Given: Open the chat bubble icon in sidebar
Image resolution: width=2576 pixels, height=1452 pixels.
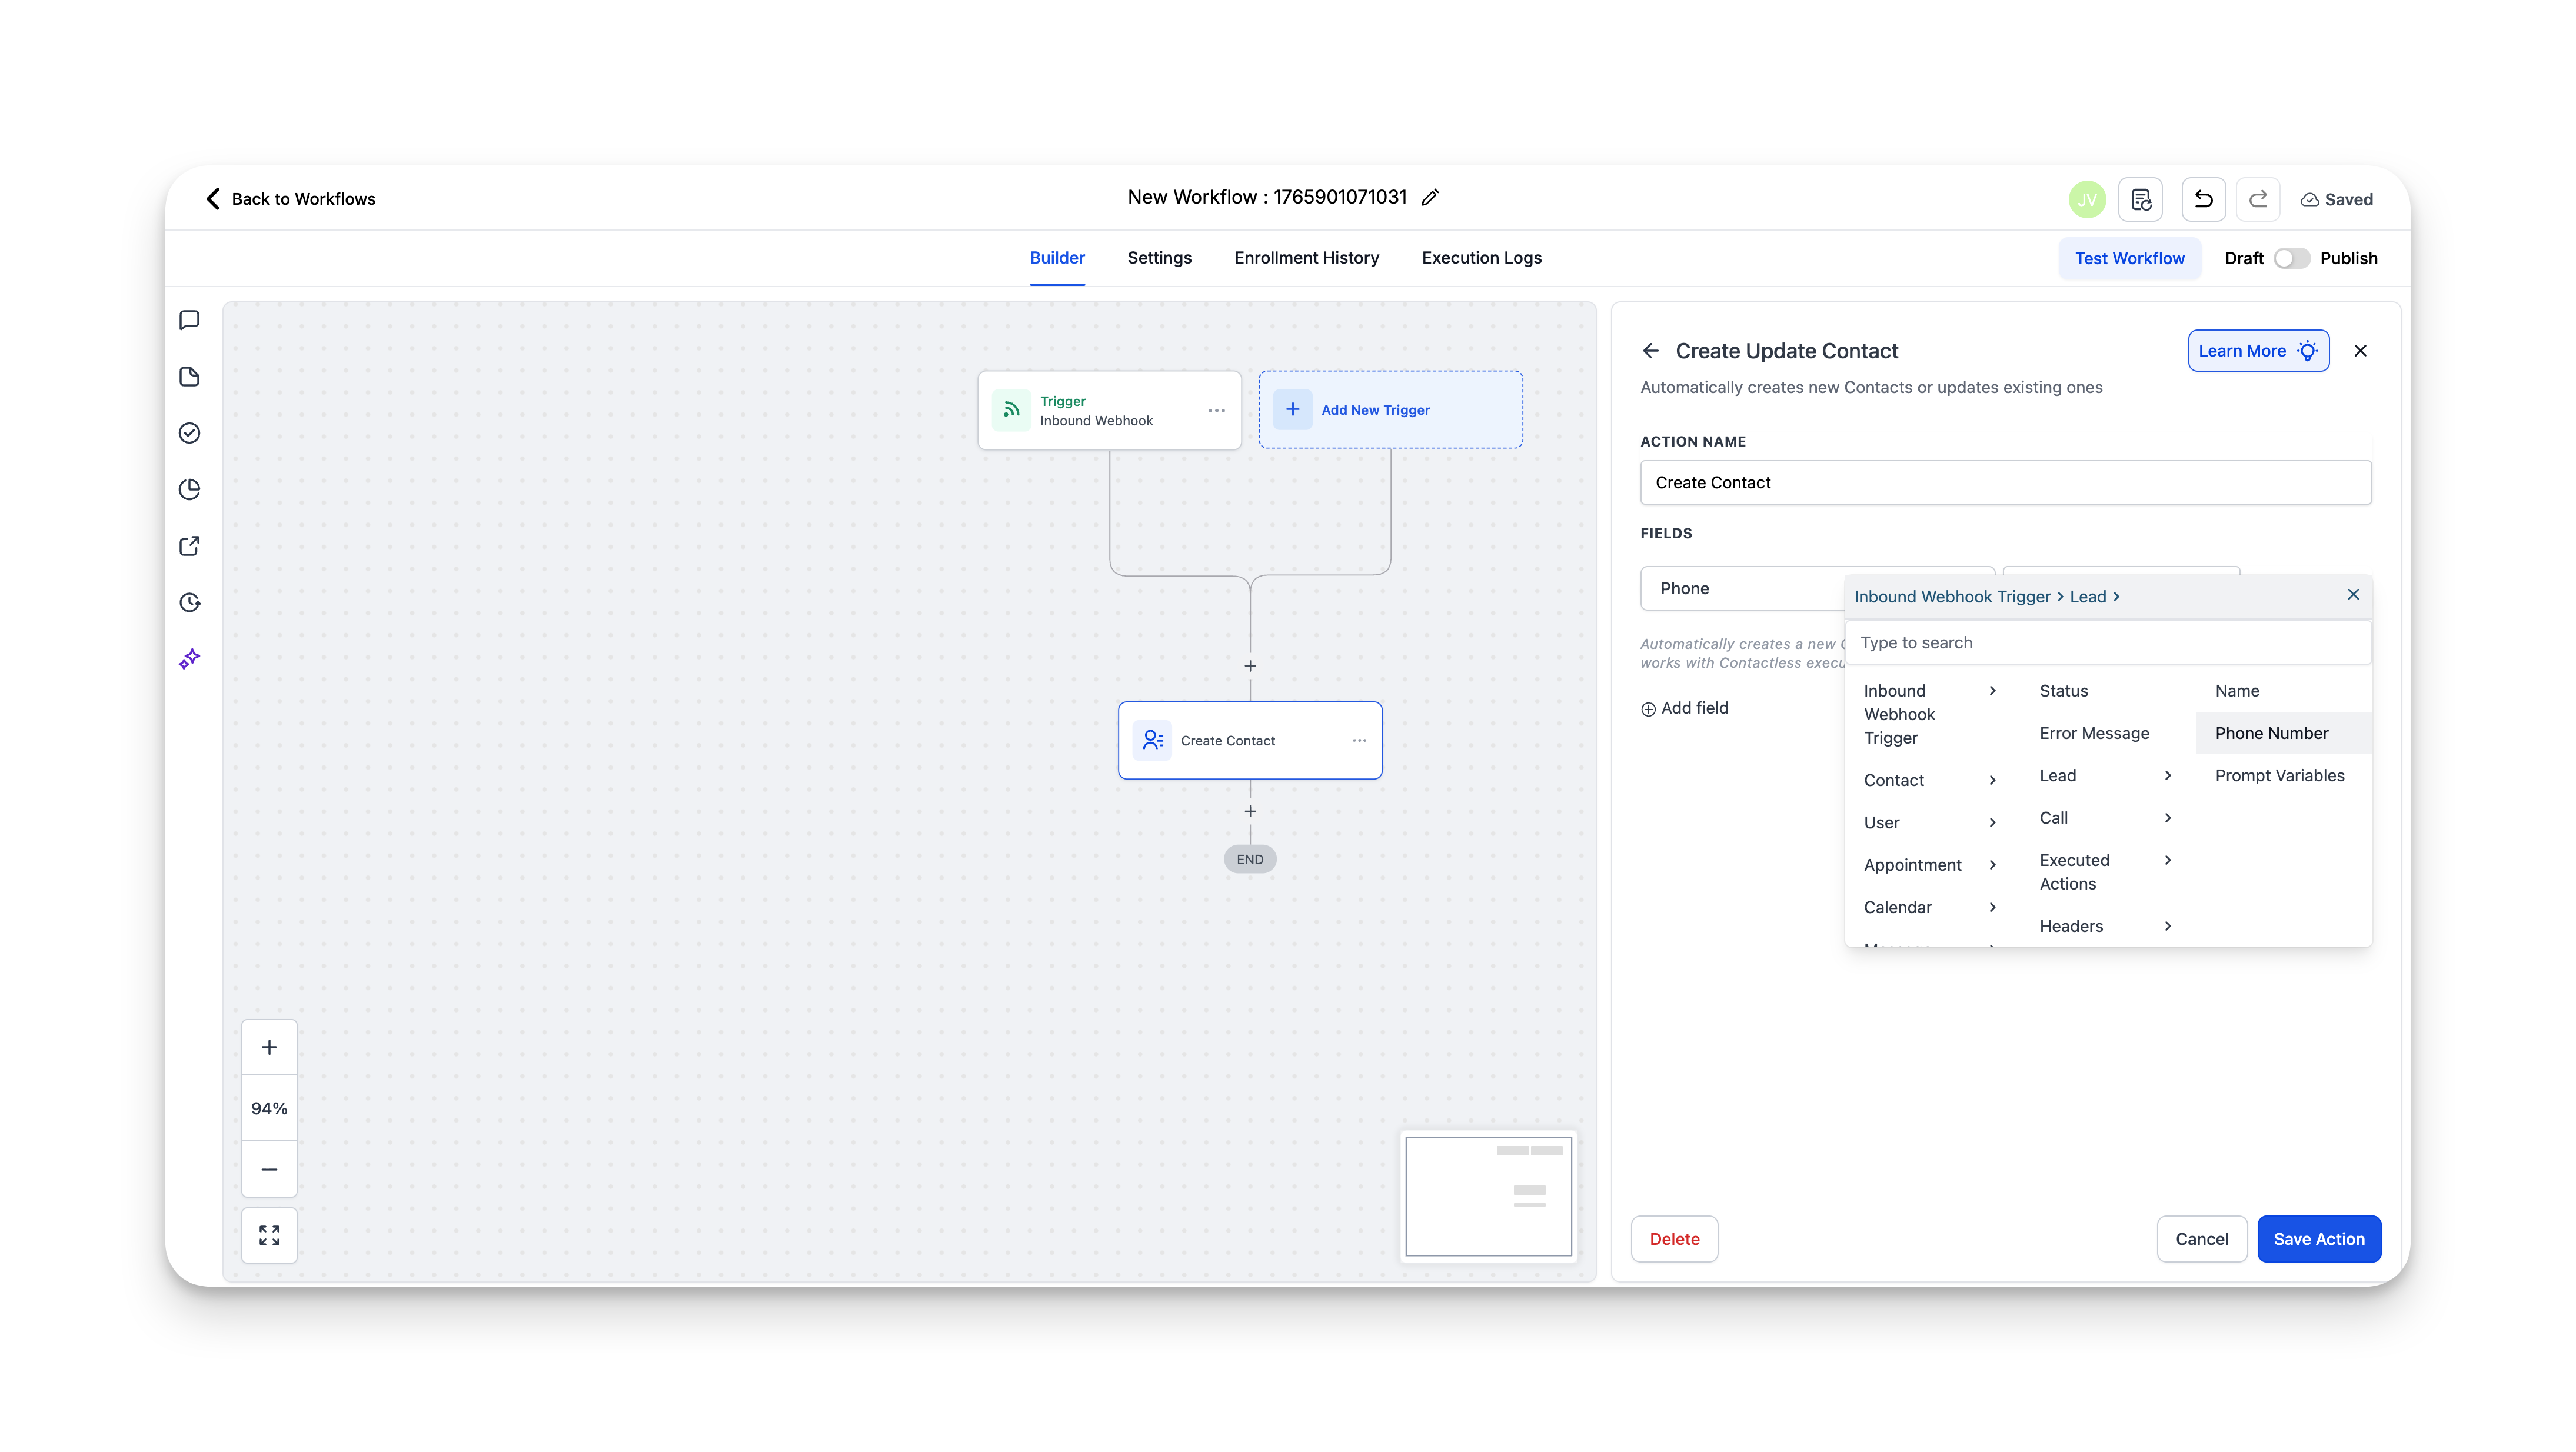Looking at the screenshot, I should 189,320.
